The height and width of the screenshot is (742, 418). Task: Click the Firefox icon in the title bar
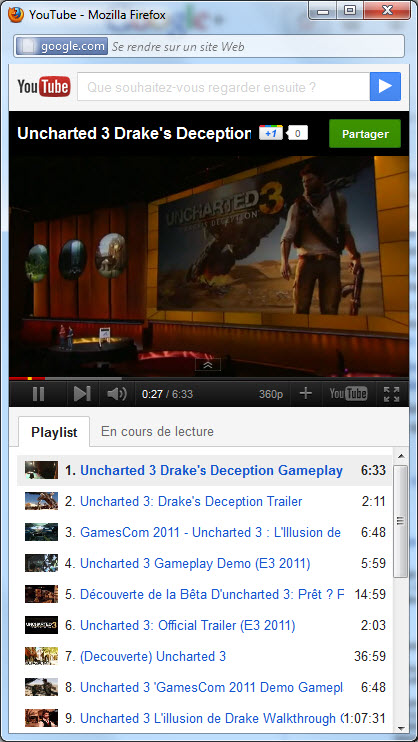coord(16,15)
